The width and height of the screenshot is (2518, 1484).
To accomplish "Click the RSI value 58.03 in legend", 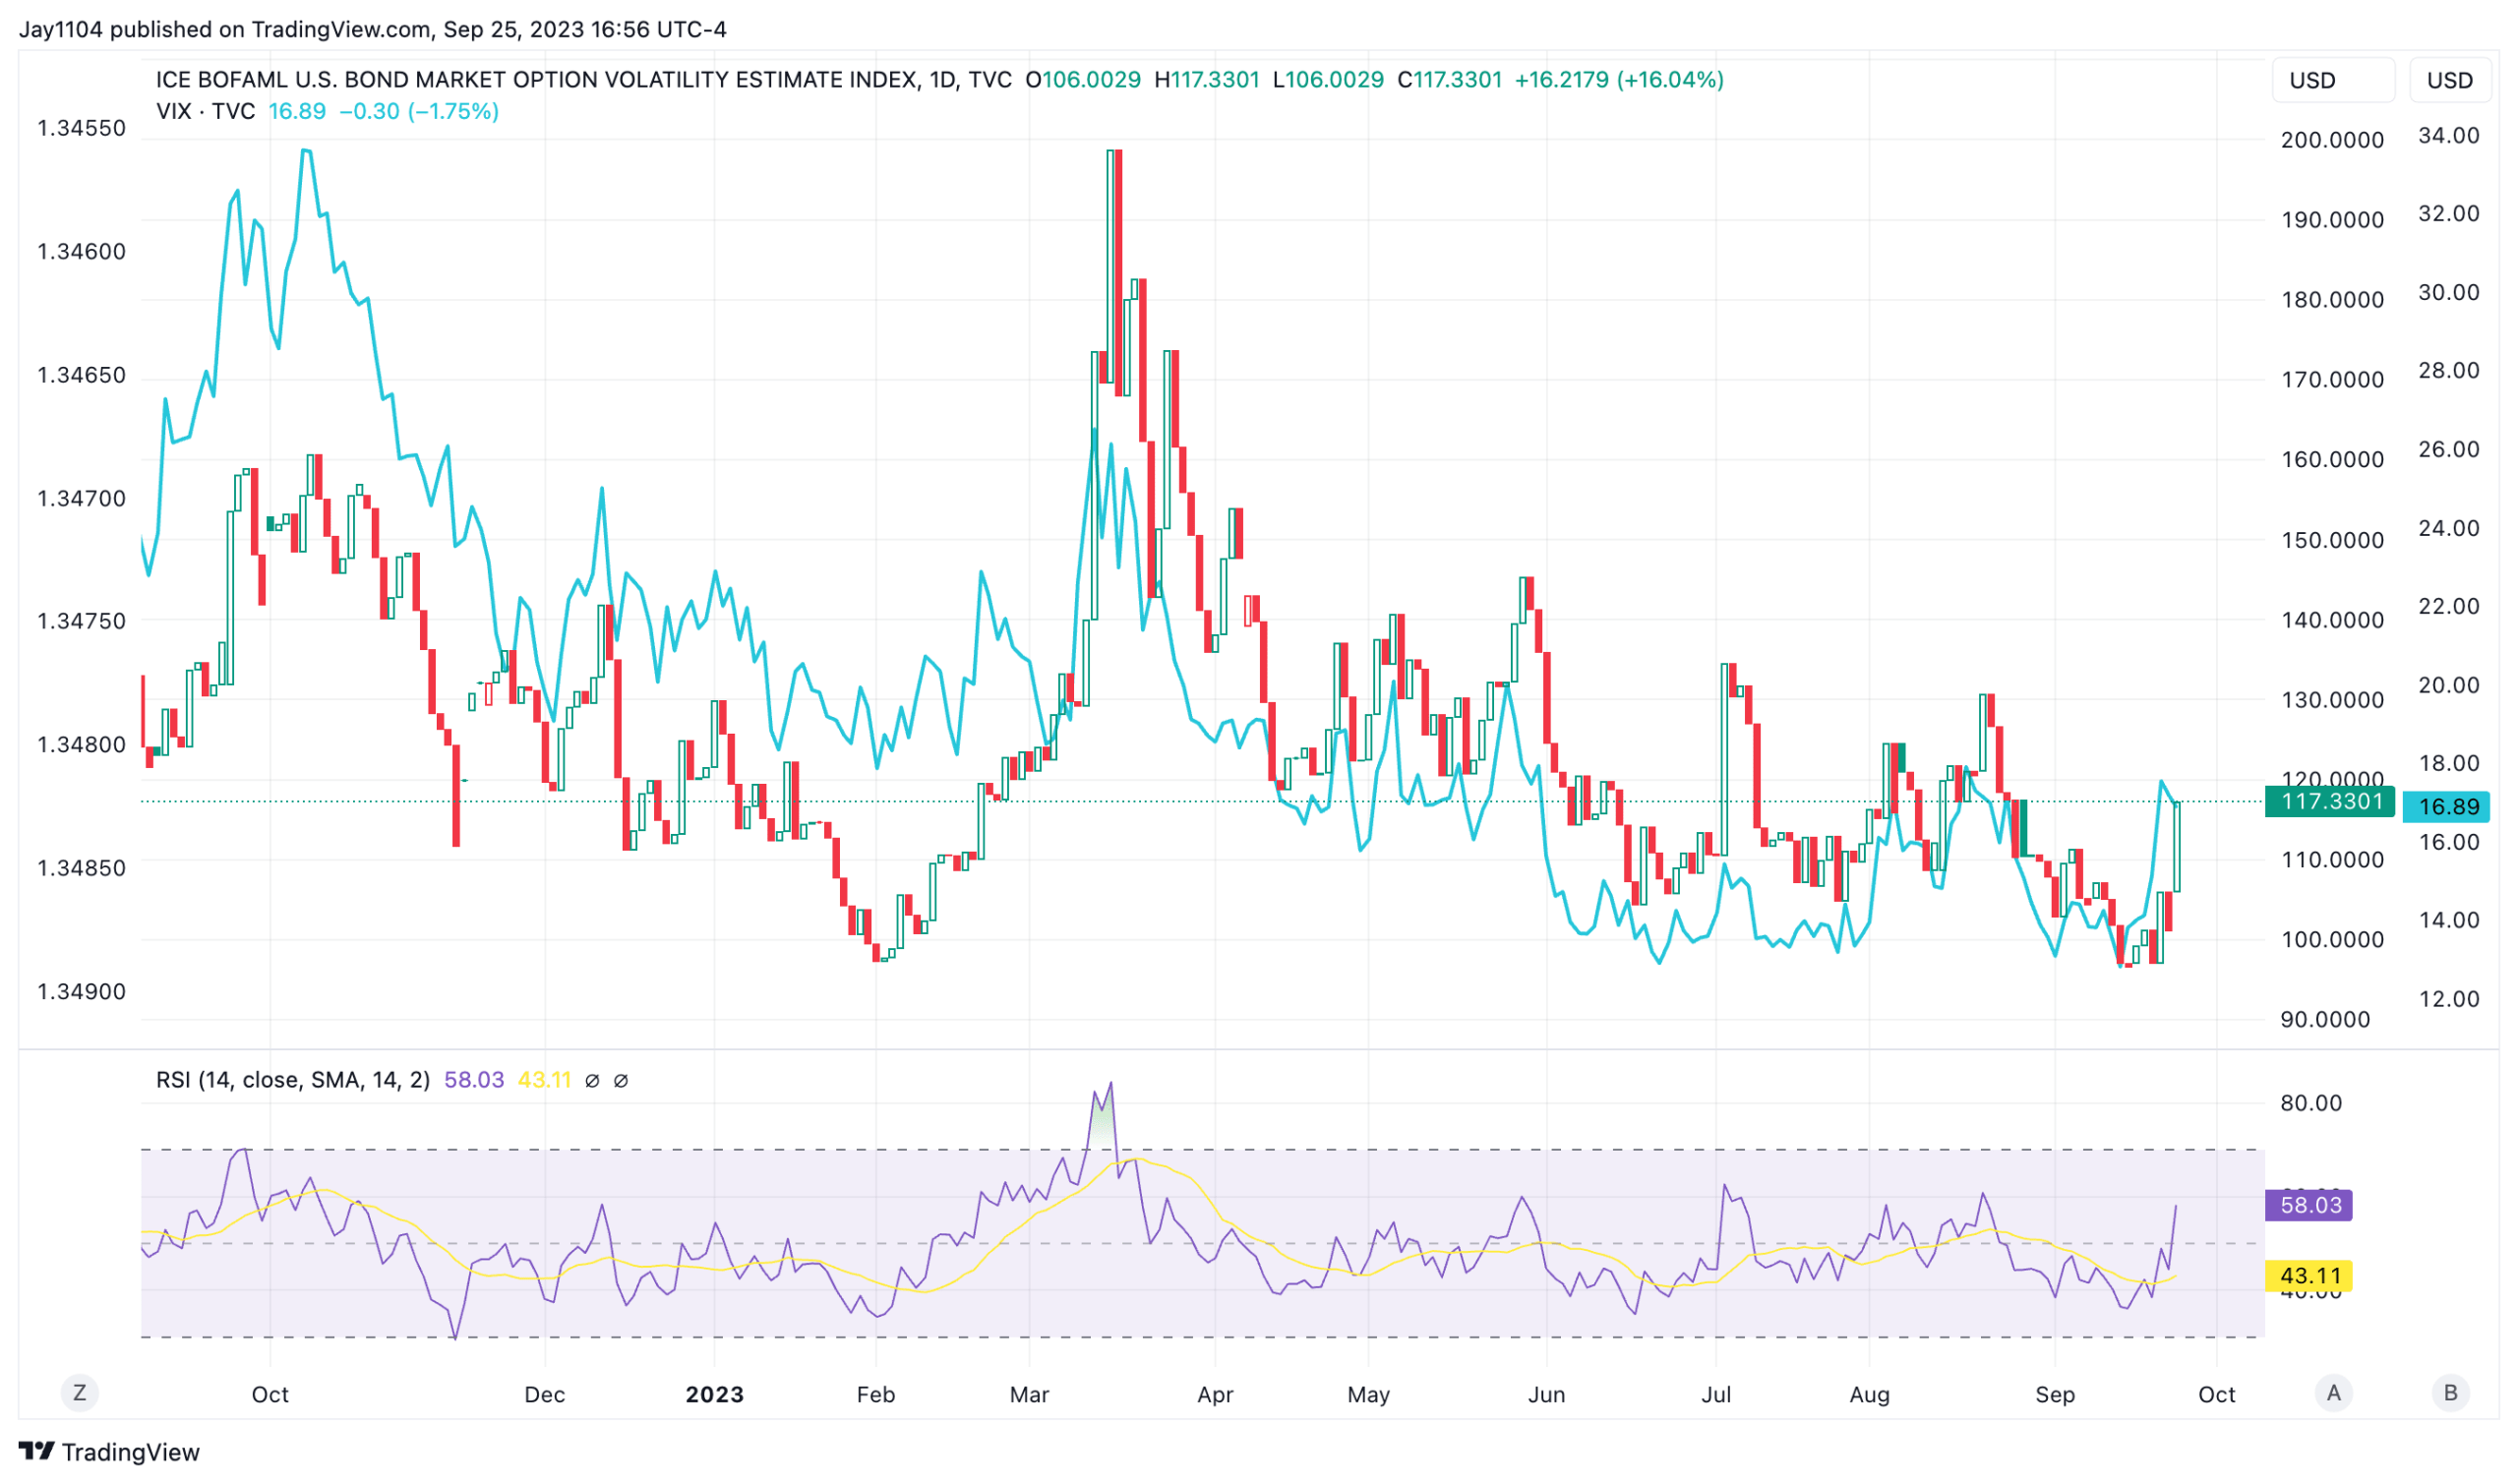I will click(x=474, y=1080).
